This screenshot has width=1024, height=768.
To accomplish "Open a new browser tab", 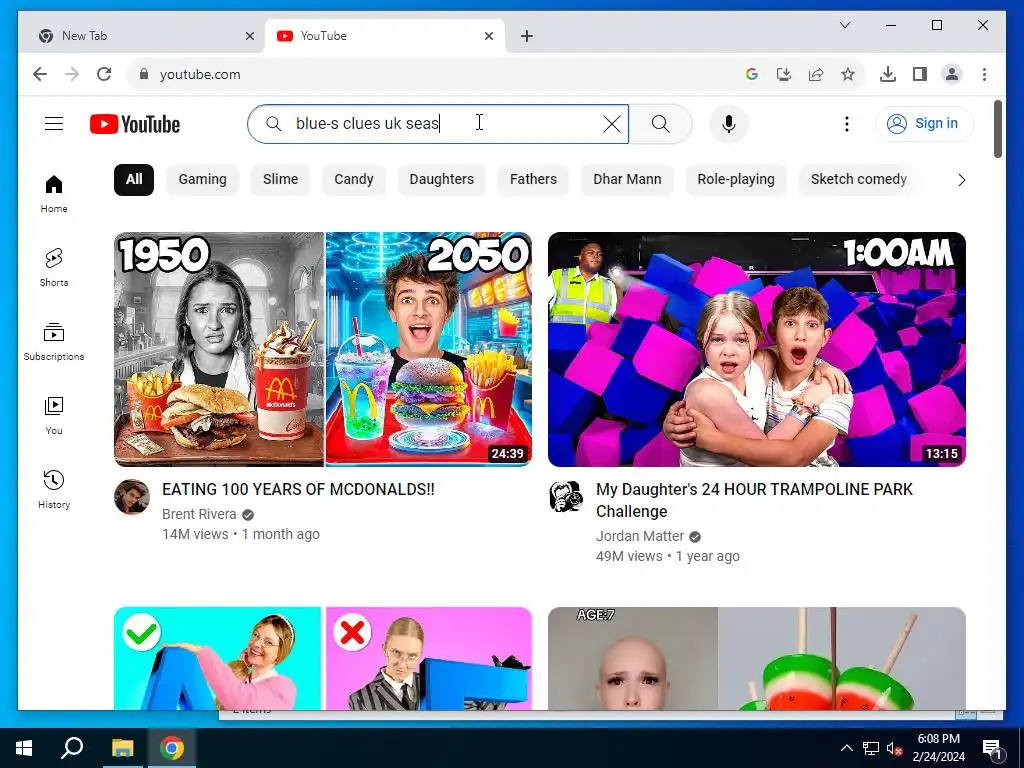I will [x=527, y=37].
